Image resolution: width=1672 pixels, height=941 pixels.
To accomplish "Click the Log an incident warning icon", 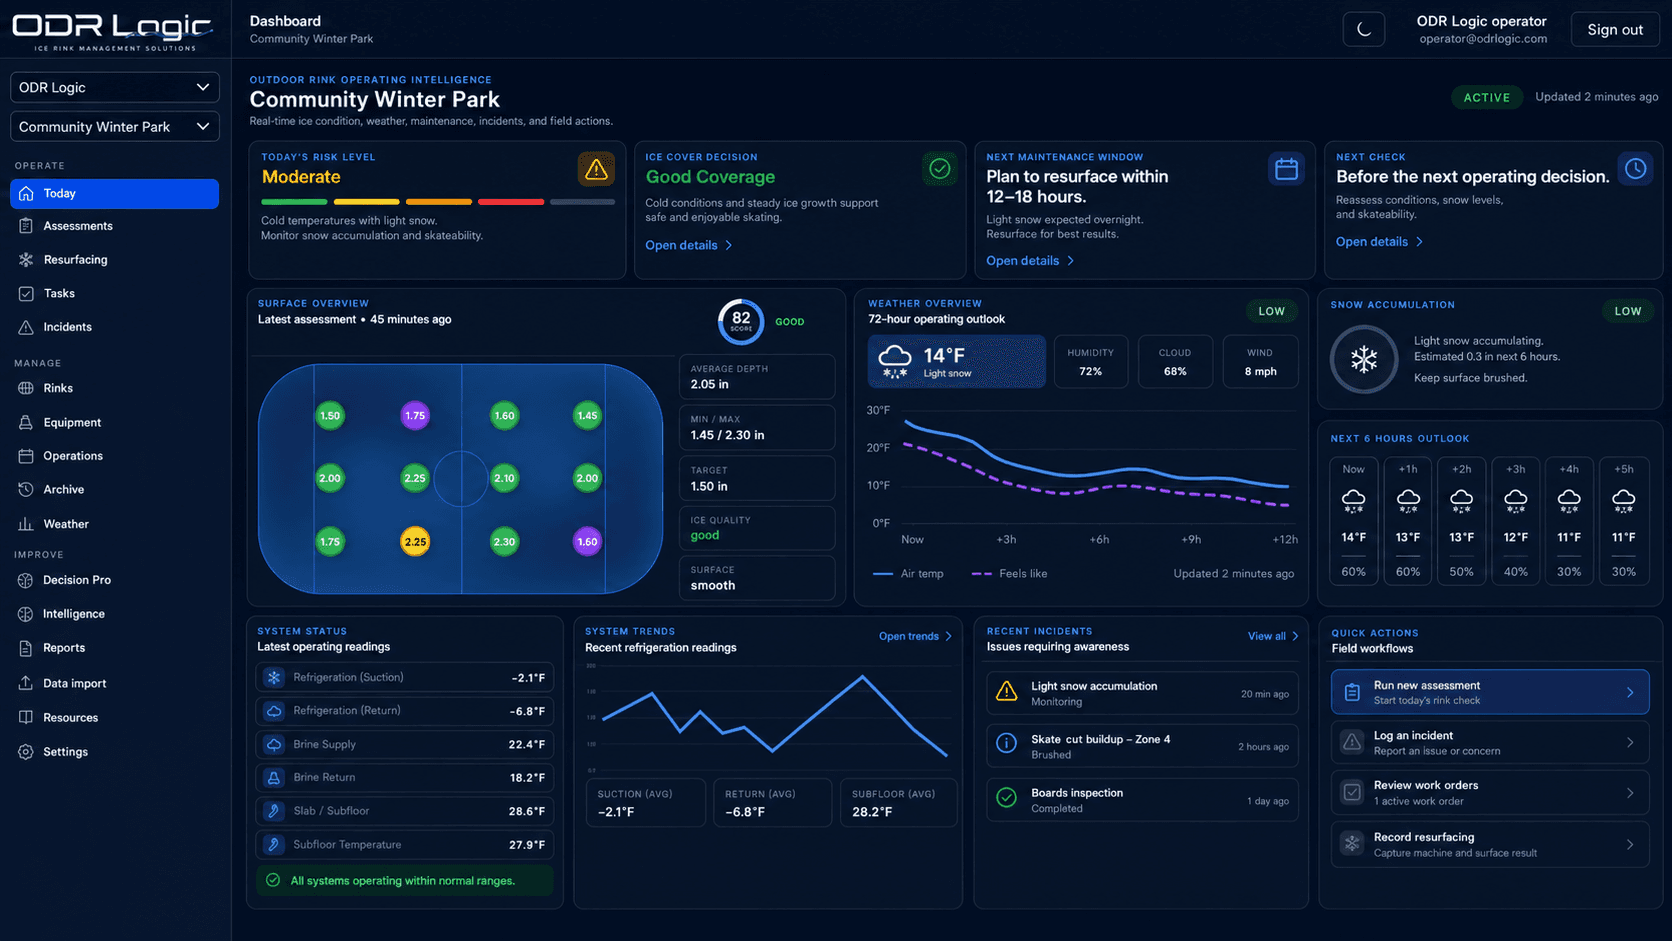I will pos(1352,742).
